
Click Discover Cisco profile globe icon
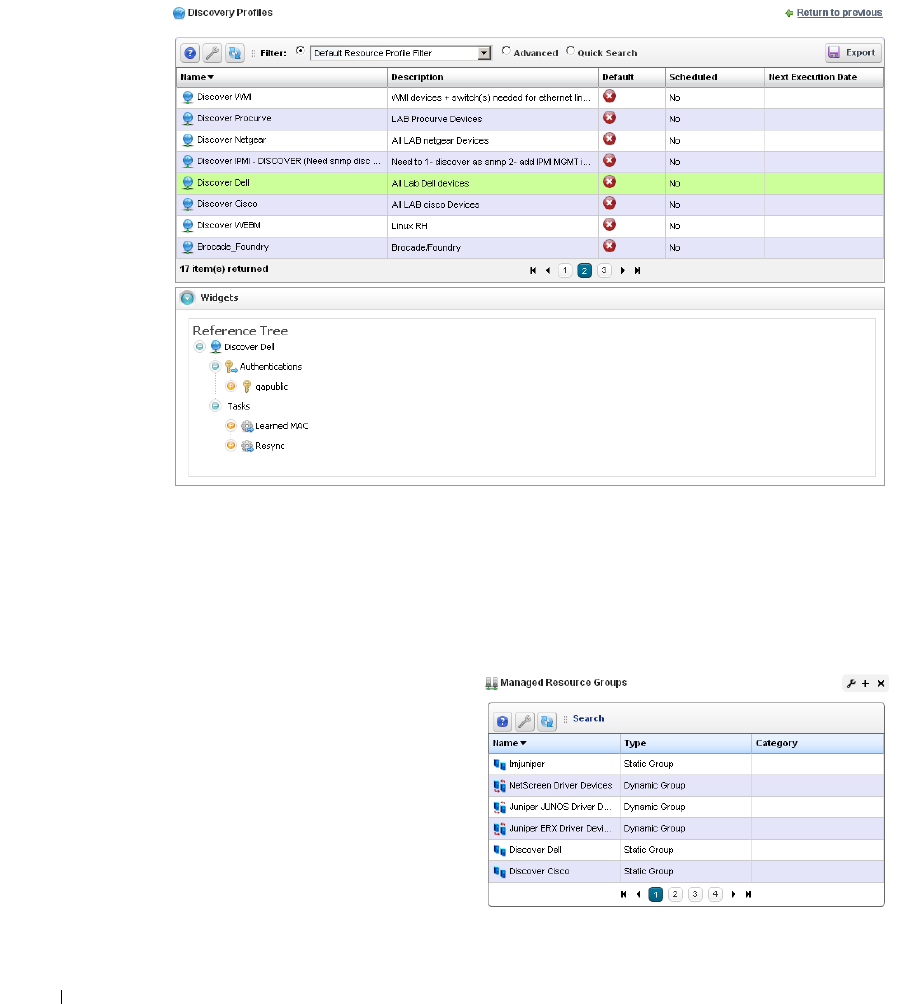click(x=188, y=204)
